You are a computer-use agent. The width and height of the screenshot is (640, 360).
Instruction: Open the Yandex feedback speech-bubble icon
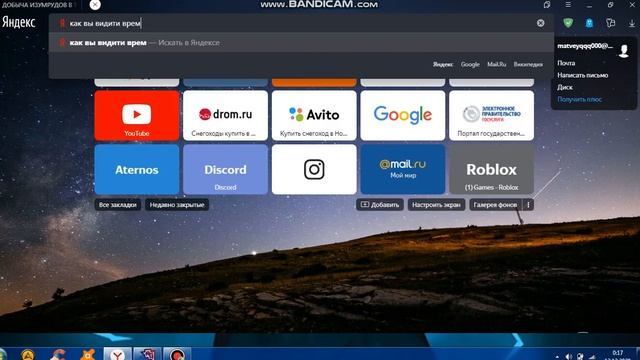pos(611,23)
